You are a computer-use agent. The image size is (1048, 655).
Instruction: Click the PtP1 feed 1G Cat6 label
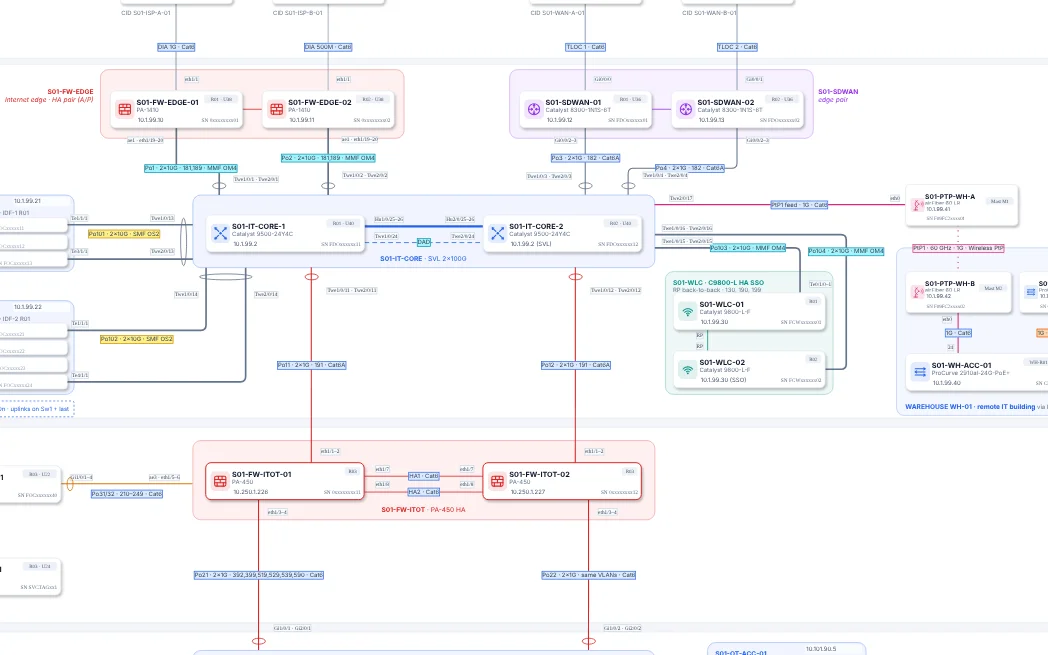pyautogui.click(x=799, y=205)
